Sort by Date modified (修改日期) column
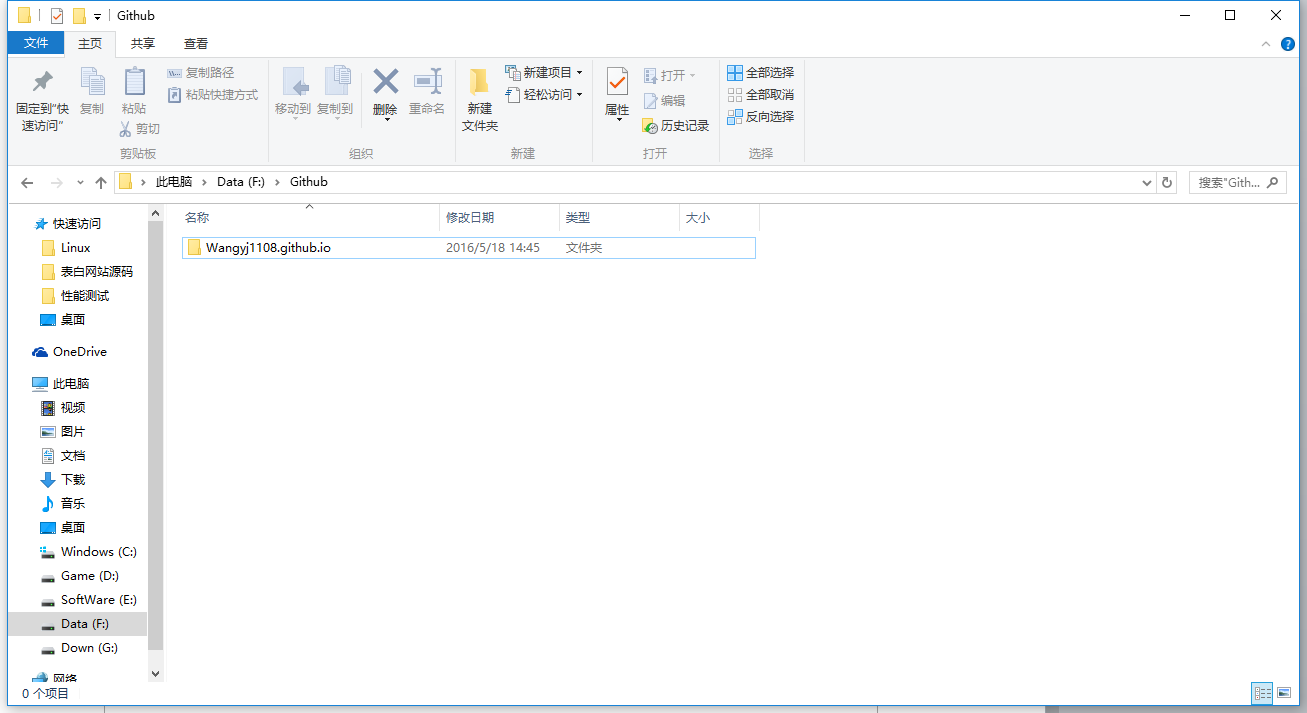1307x713 pixels. [499, 217]
